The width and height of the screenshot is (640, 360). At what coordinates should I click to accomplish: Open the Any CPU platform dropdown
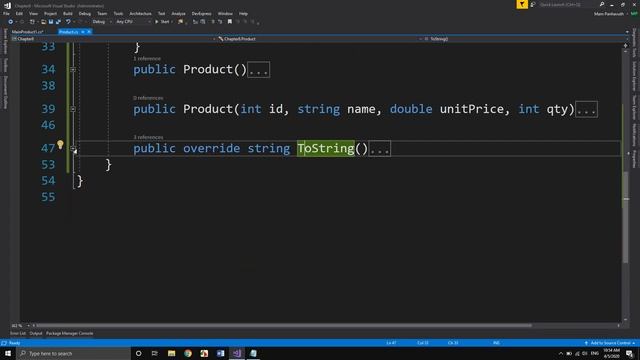[133, 22]
